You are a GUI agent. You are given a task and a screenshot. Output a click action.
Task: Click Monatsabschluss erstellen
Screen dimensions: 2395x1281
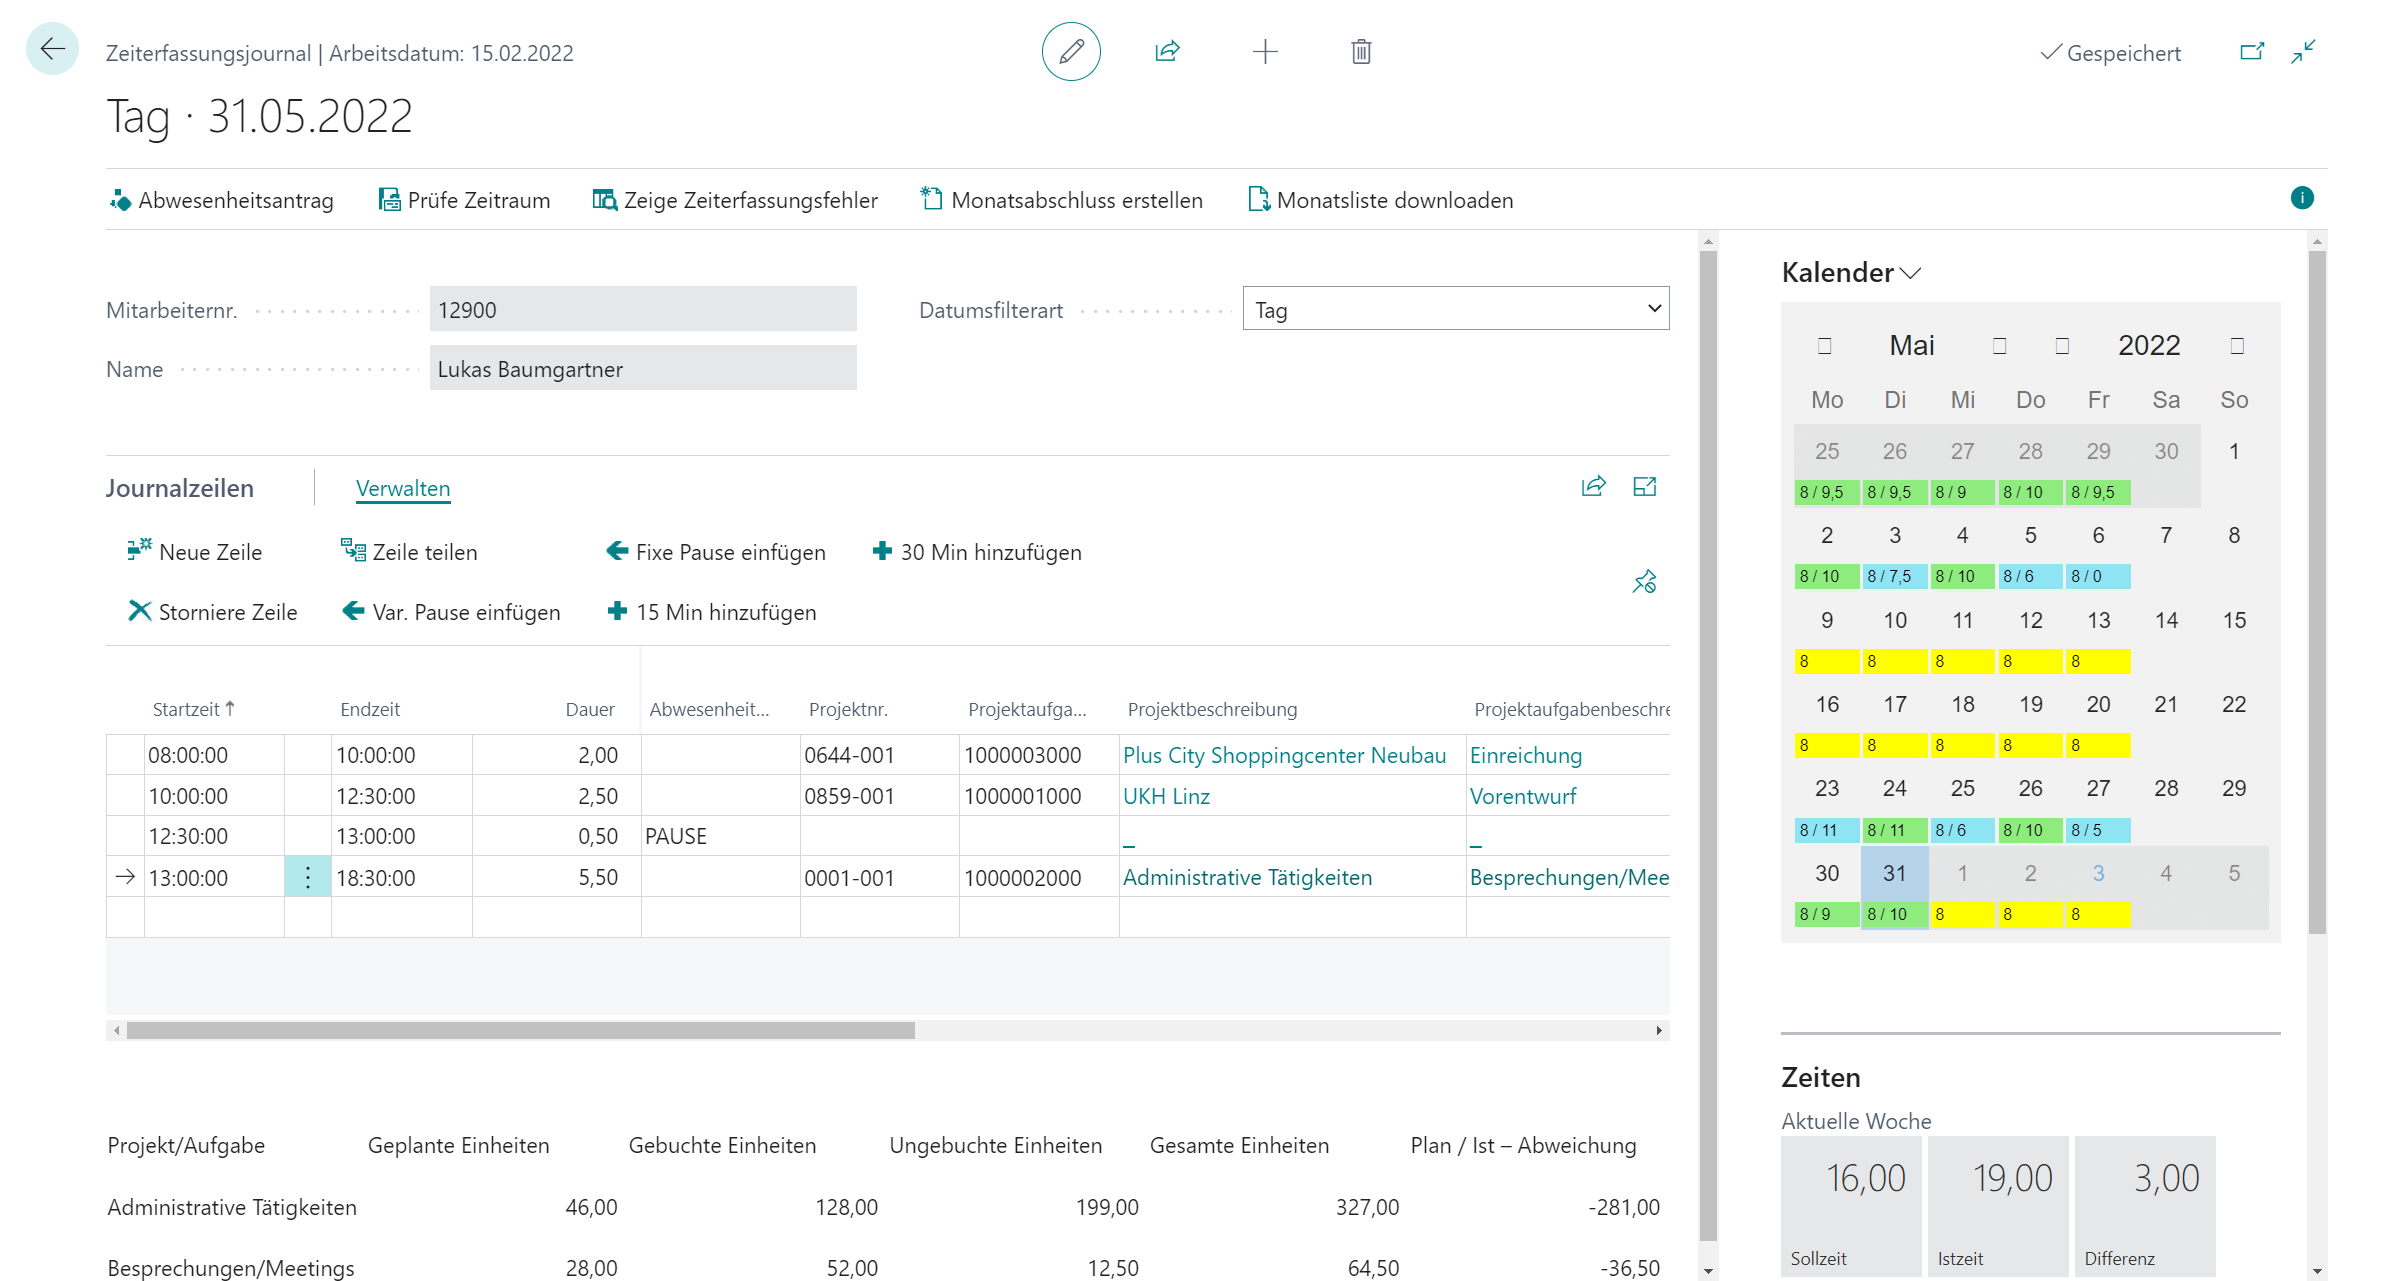[x=1062, y=200]
